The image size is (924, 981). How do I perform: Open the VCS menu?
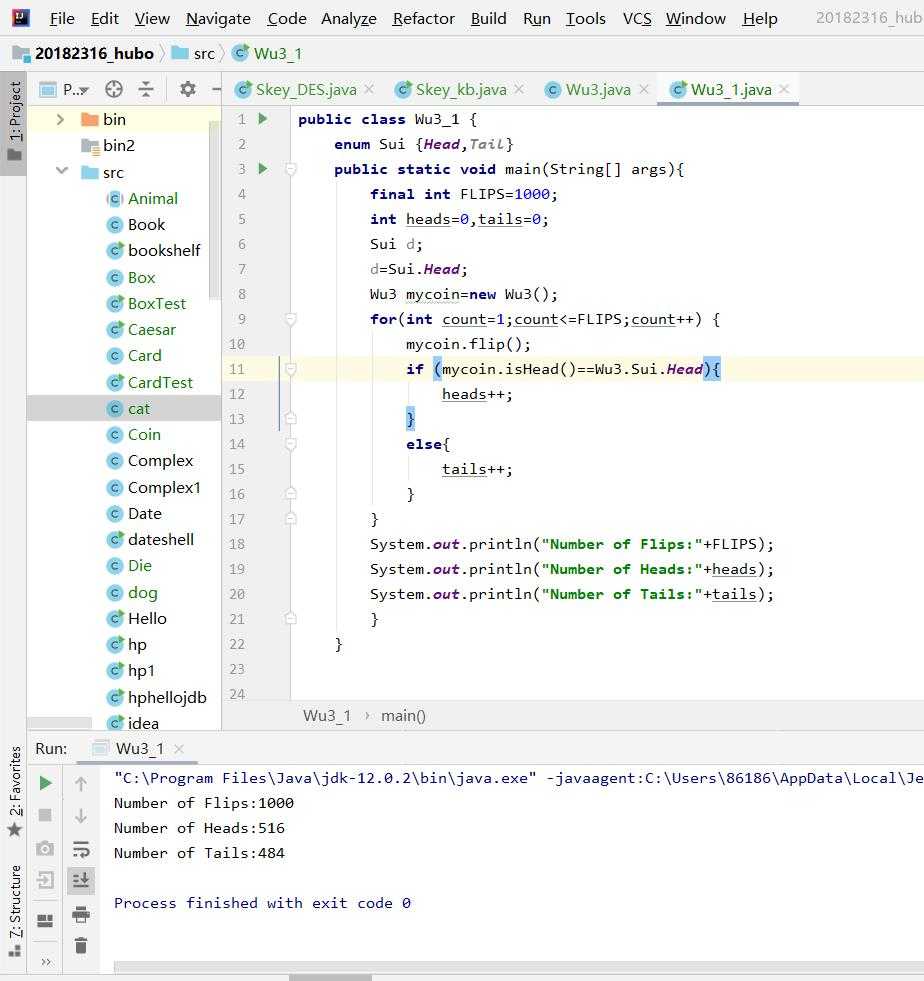pyautogui.click(x=637, y=19)
